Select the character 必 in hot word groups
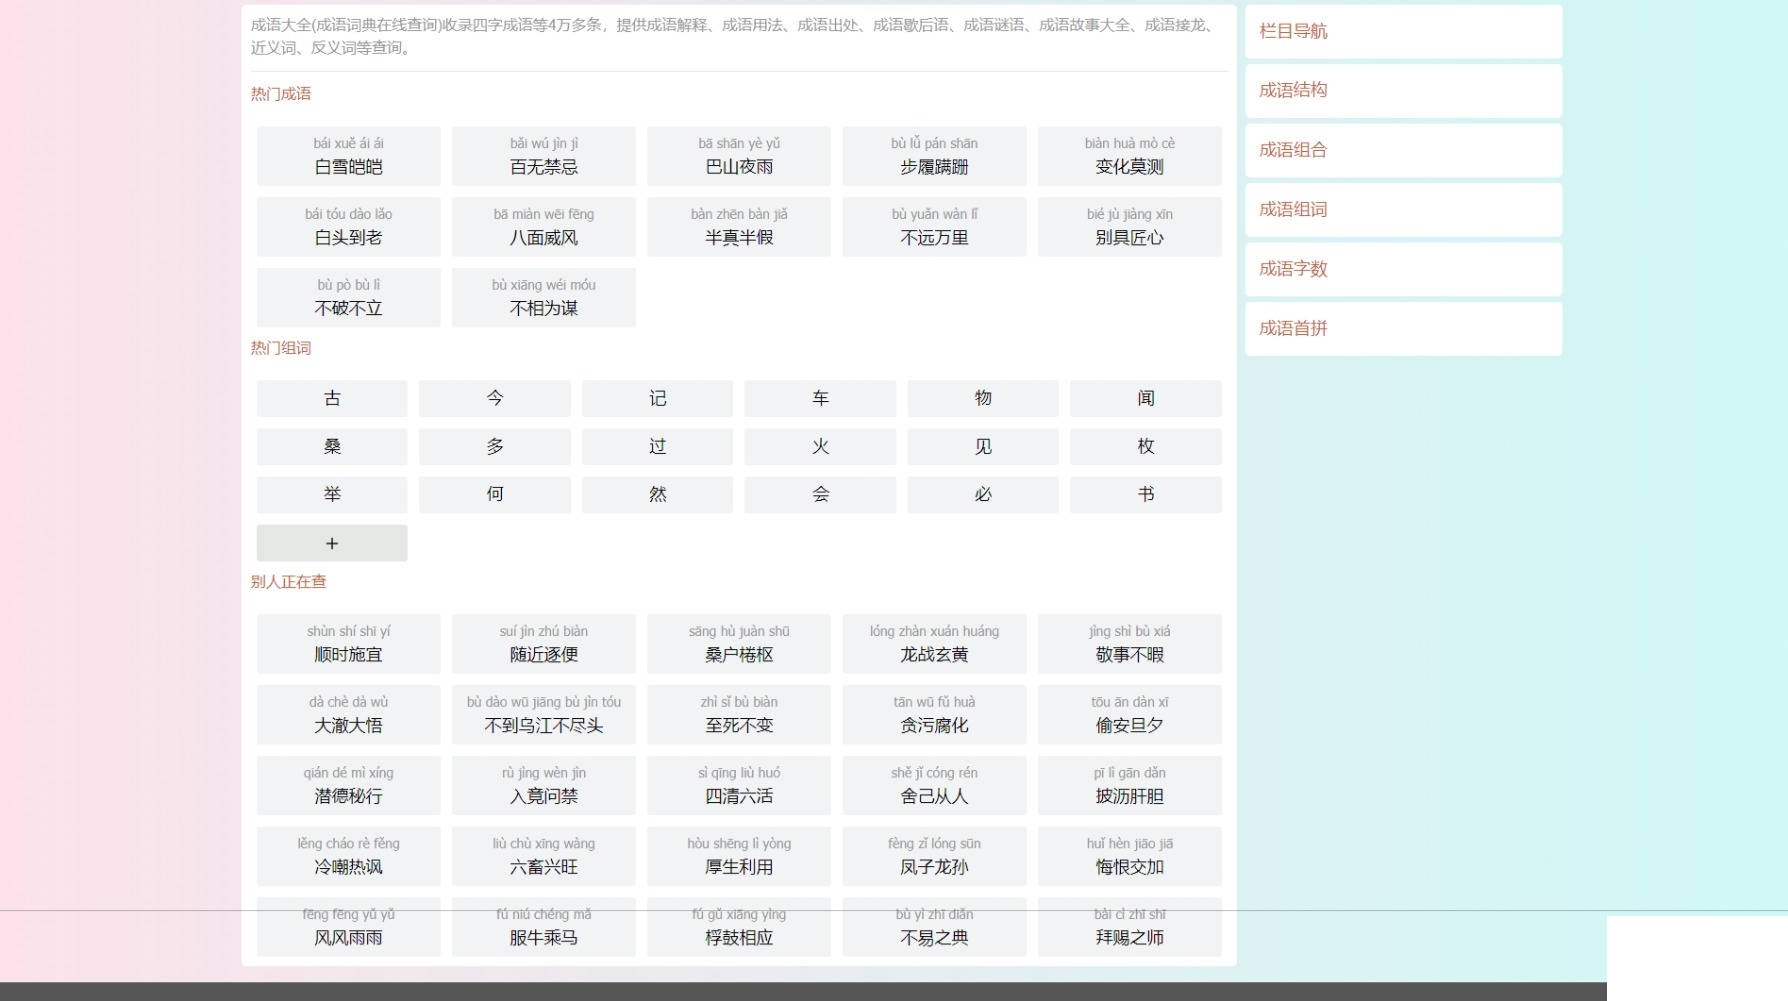The image size is (1788, 1001). (983, 495)
